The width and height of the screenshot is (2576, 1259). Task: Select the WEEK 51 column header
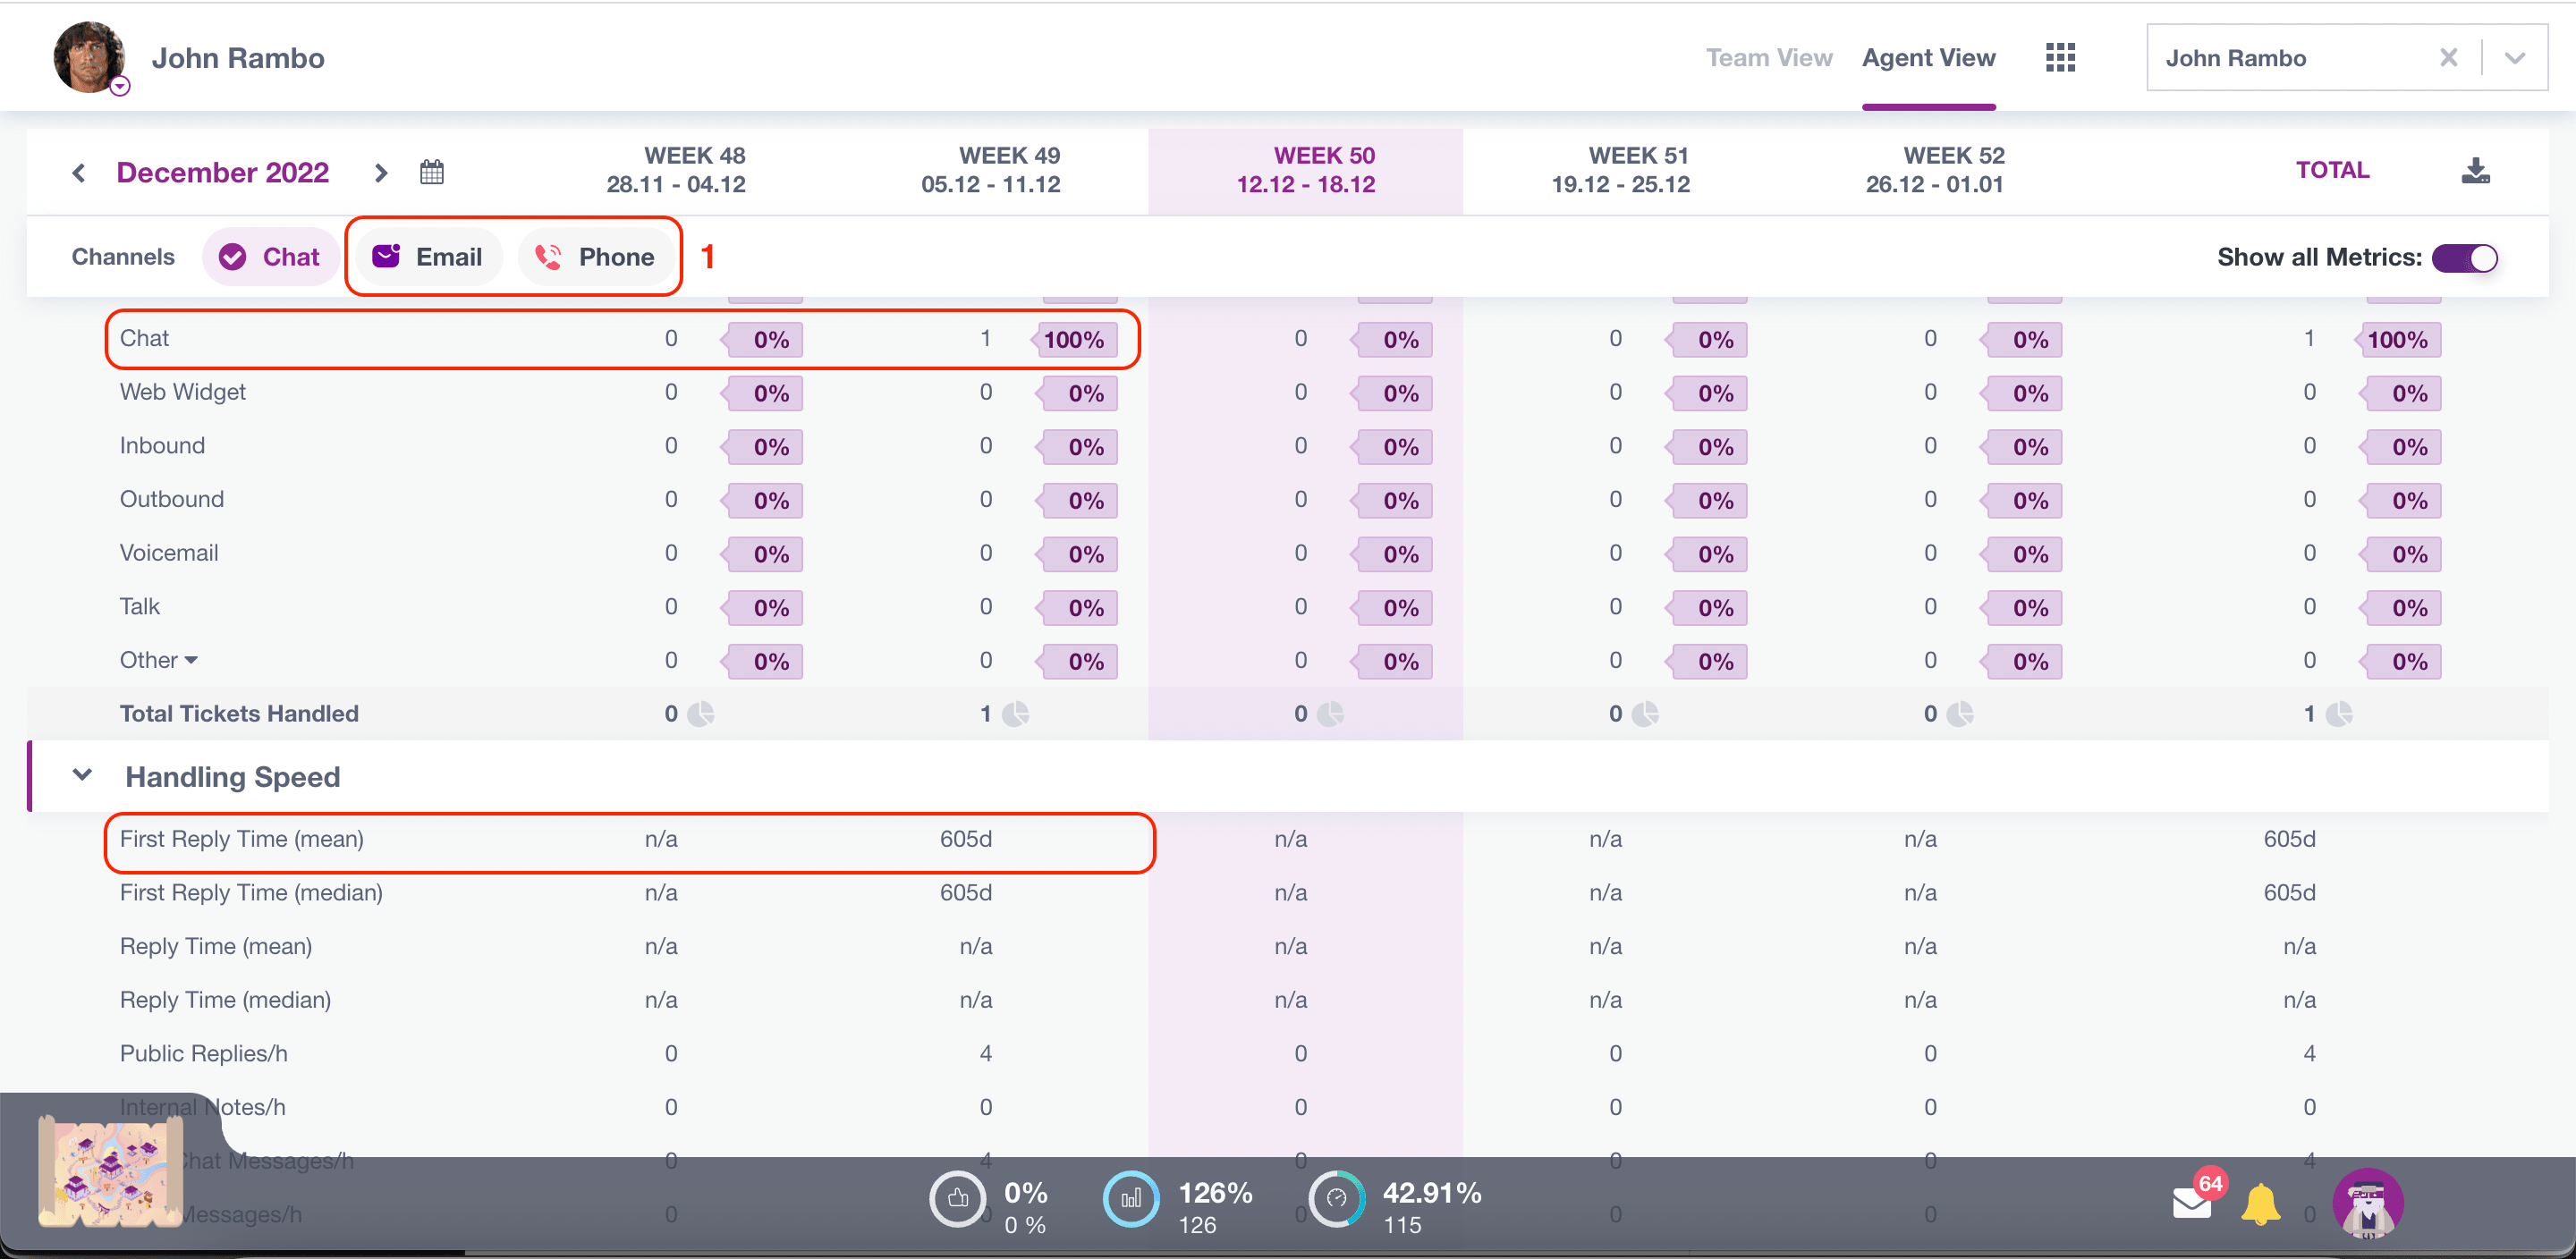1620,170
